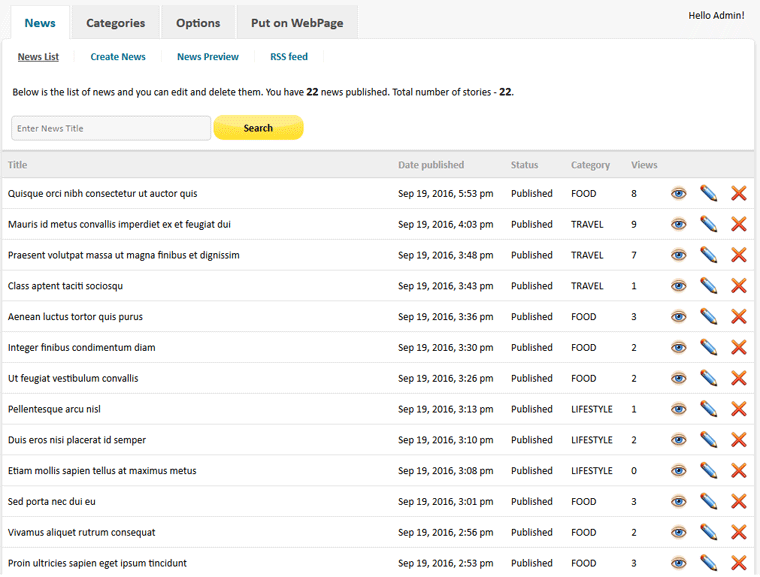This screenshot has width=760, height=577.
Task: Delete 'Proin ultricies sapien eget' news
Action: (x=739, y=563)
